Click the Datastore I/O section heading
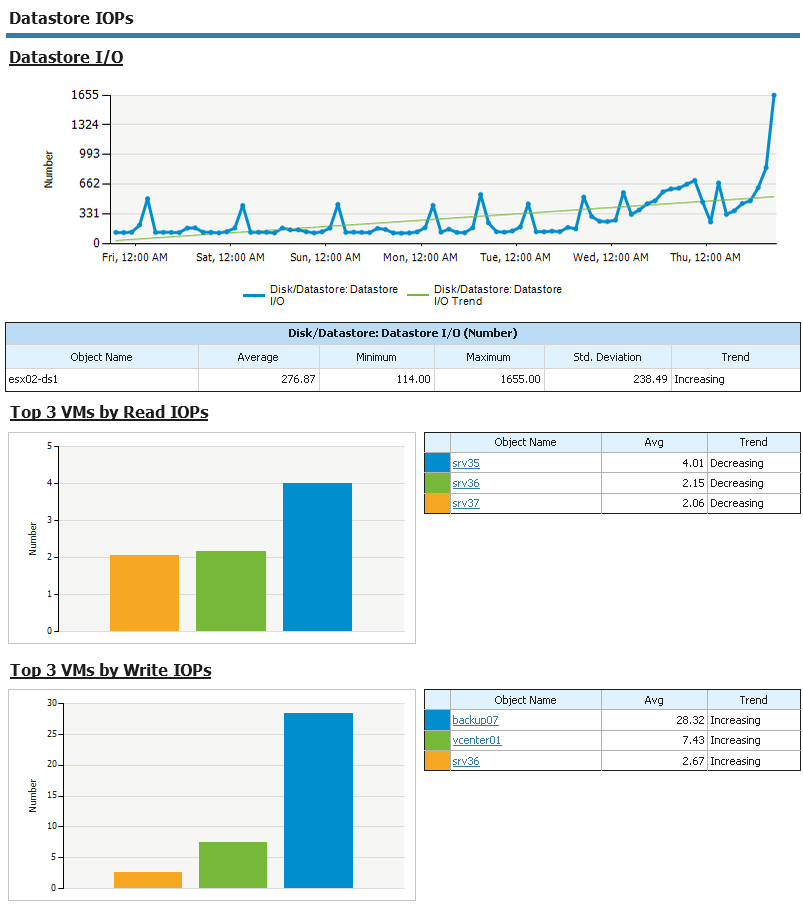803x907 pixels. pos(66,57)
